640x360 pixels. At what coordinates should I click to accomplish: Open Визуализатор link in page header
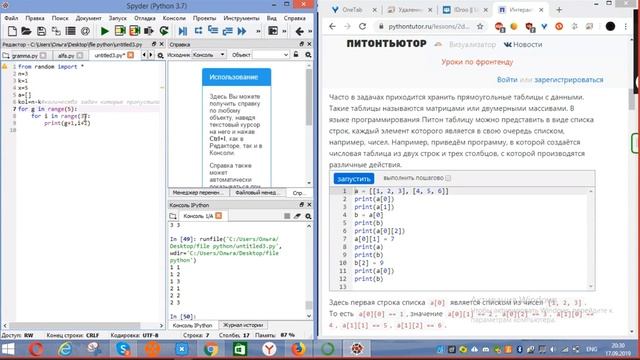472,44
